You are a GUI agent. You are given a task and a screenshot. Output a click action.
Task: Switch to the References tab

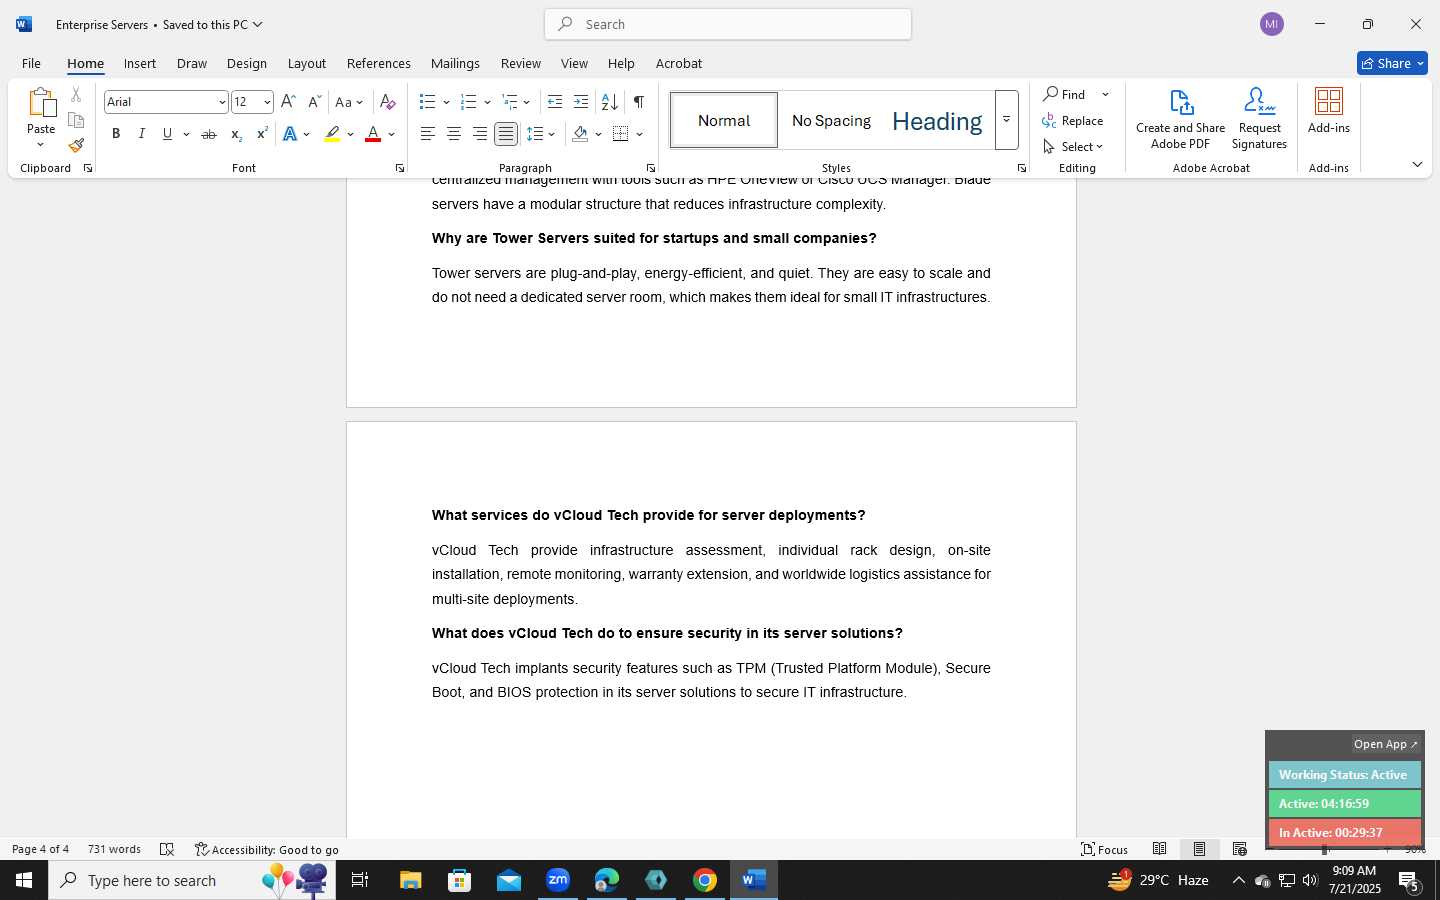378,63
